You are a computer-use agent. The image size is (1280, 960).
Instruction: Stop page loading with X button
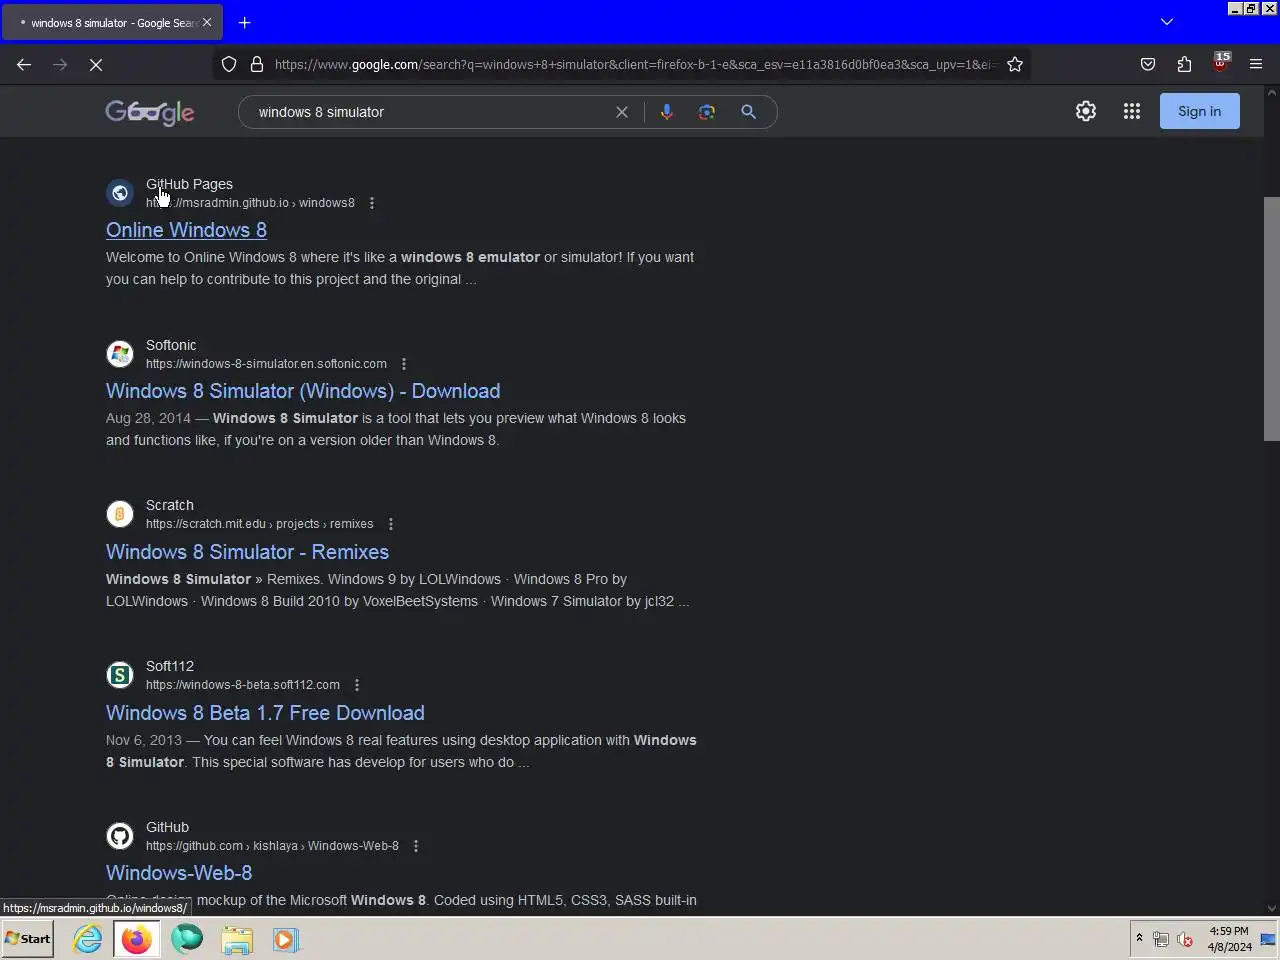coord(96,64)
